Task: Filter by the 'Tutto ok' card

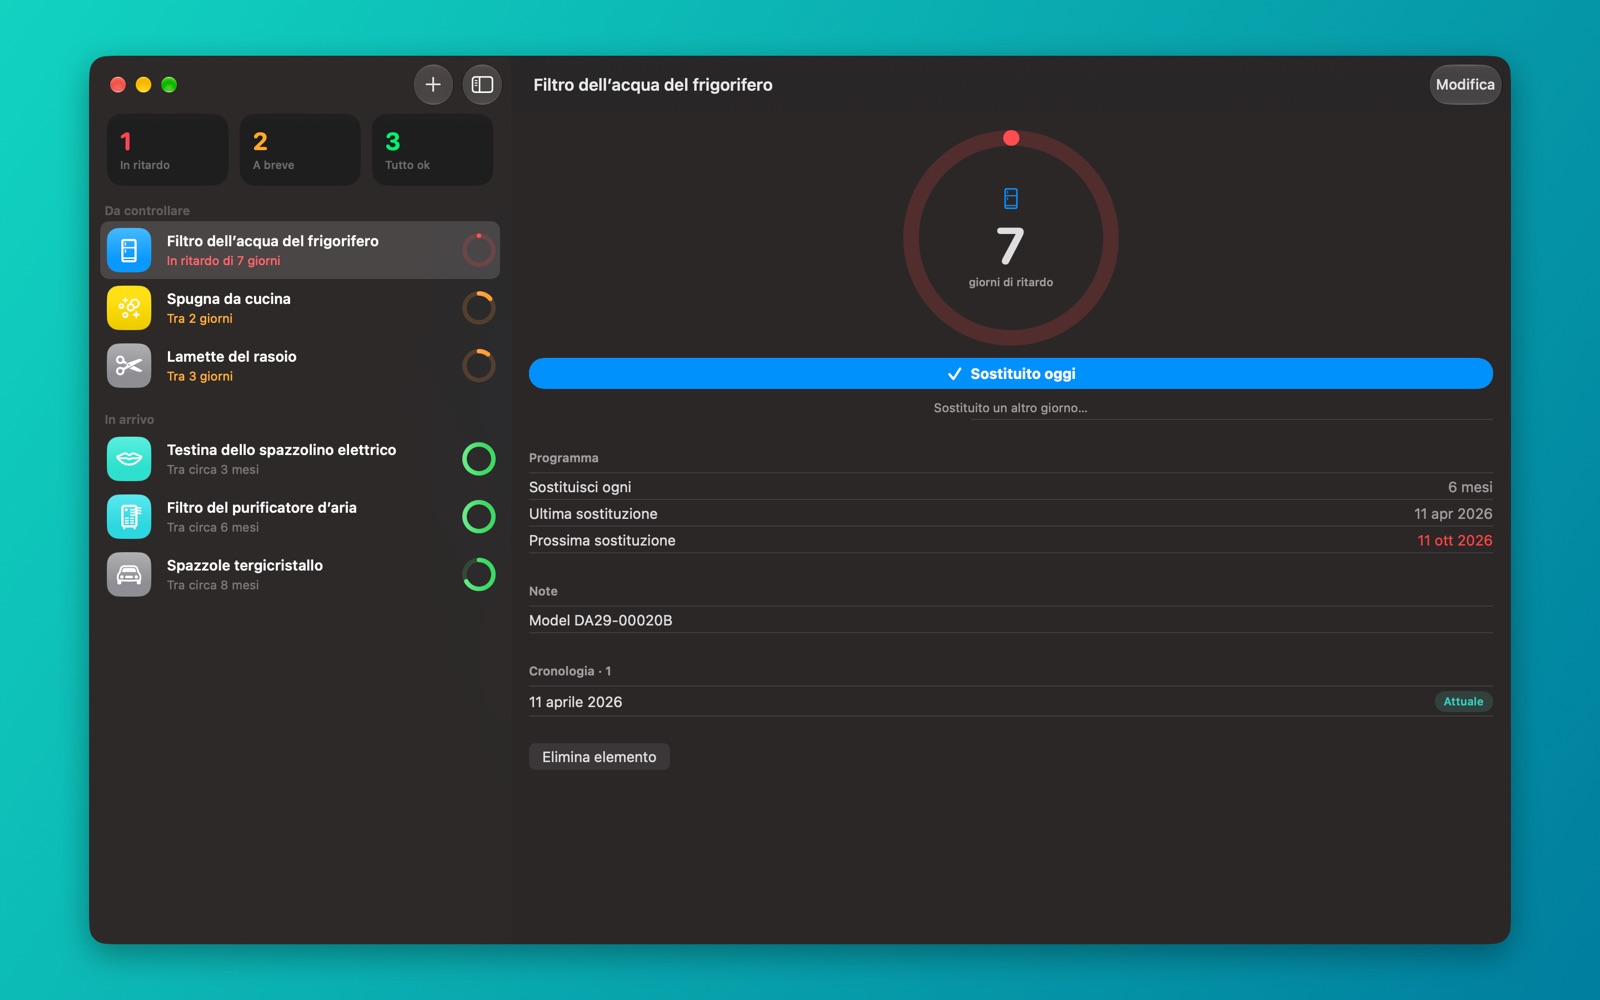Action: tap(433, 150)
